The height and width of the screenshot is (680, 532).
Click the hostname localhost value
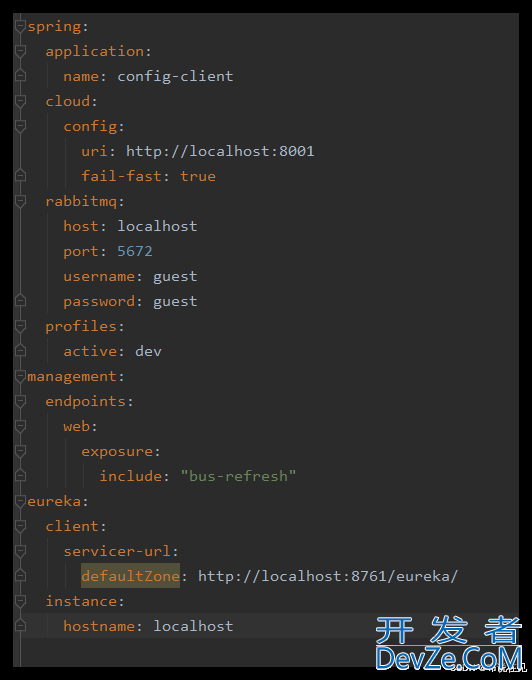pyautogui.click(x=193, y=626)
